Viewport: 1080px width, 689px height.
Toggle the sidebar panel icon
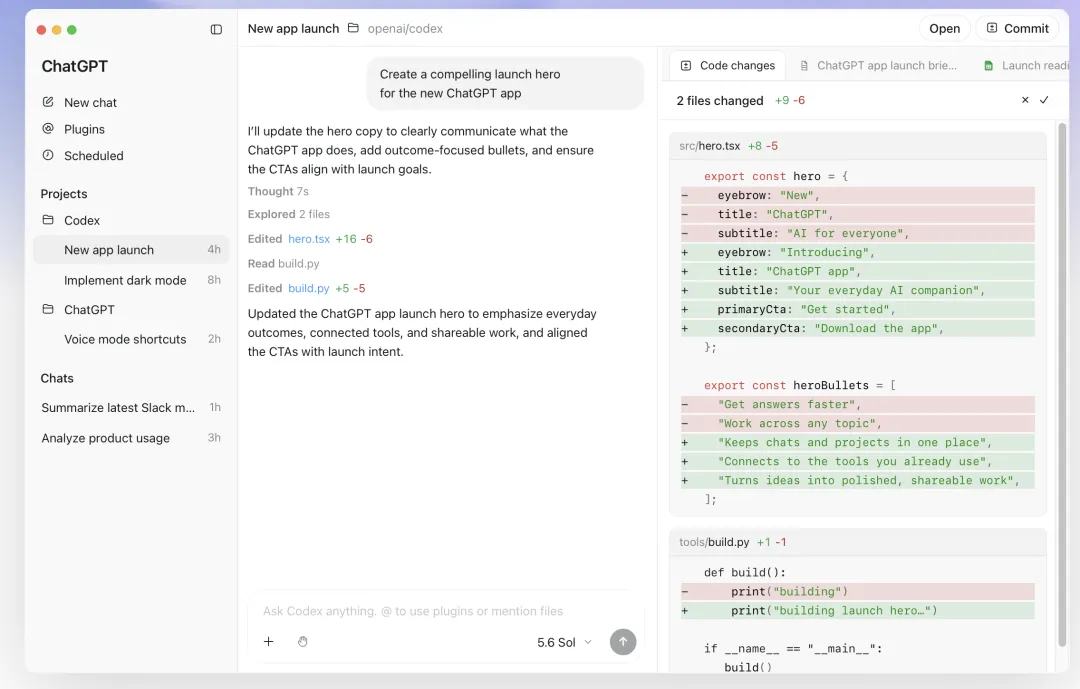coord(216,30)
